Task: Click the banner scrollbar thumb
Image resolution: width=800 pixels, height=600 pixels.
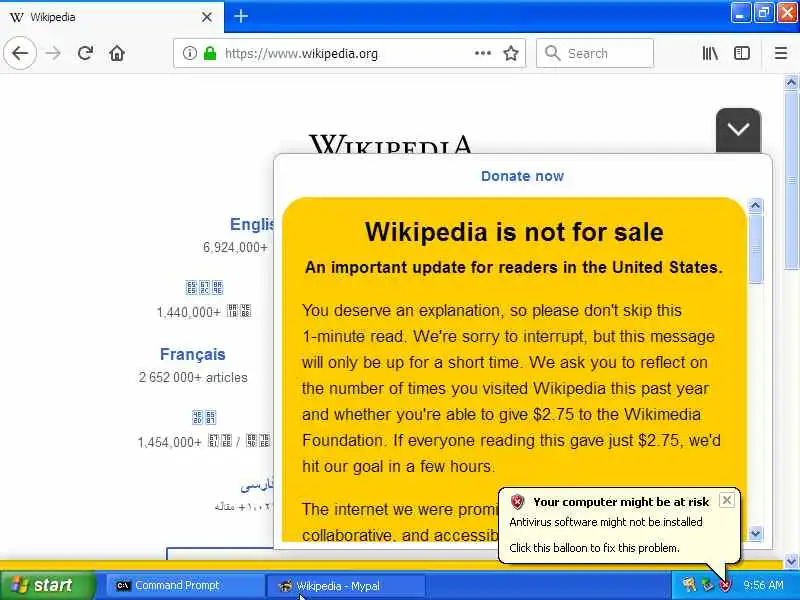Action: [x=756, y=248]
